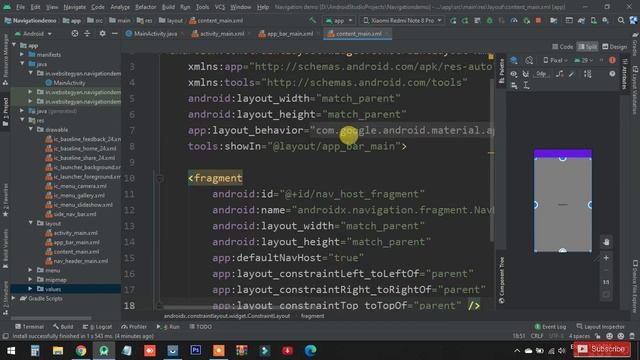
Task: Click the Profile app icon
Action: click(514, 20)
